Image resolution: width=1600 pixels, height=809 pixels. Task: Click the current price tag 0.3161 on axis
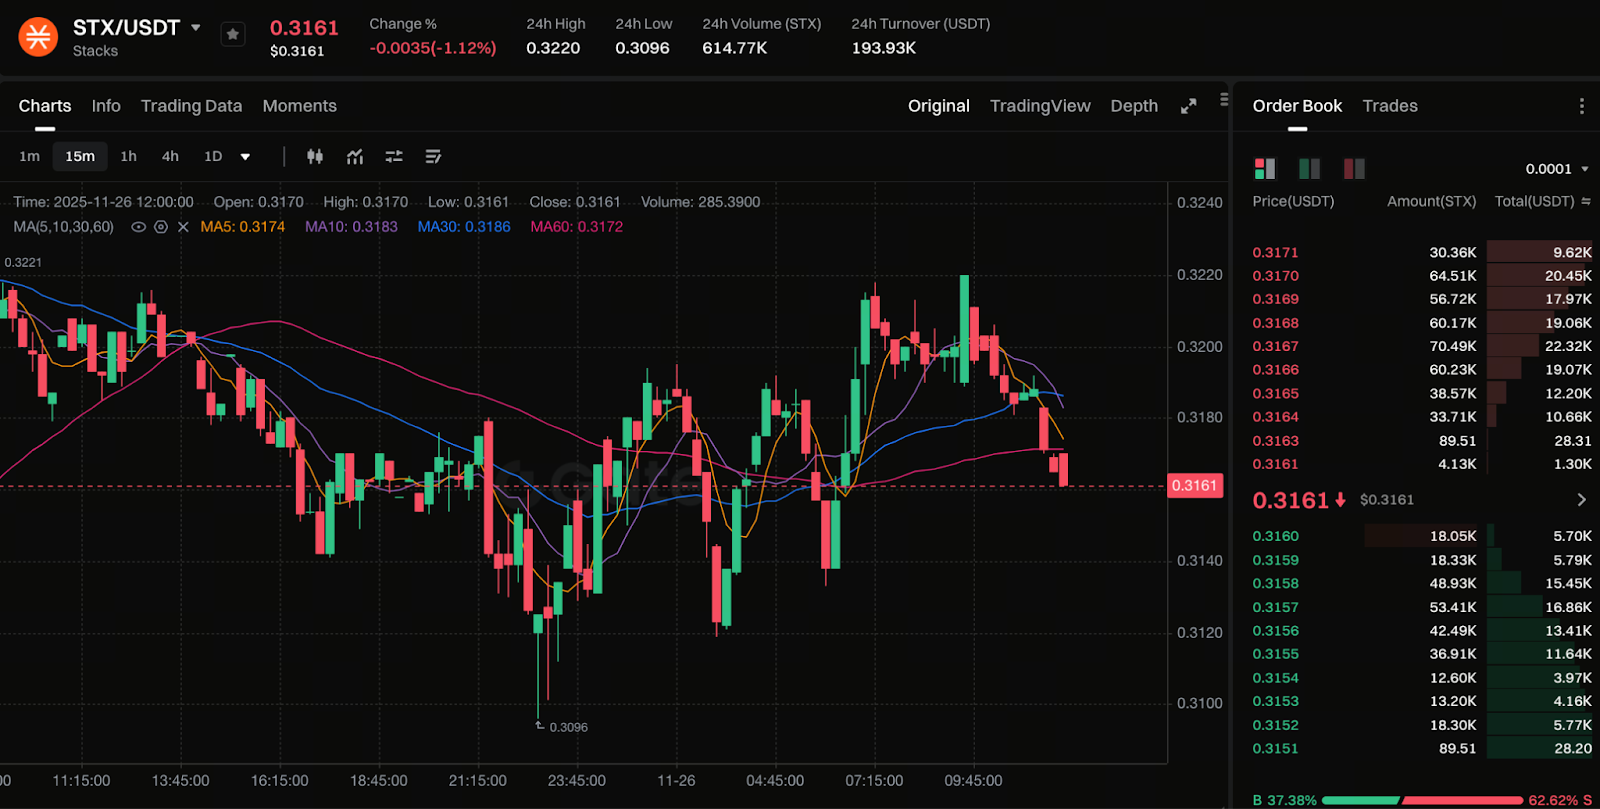[x=1195, y=486]
